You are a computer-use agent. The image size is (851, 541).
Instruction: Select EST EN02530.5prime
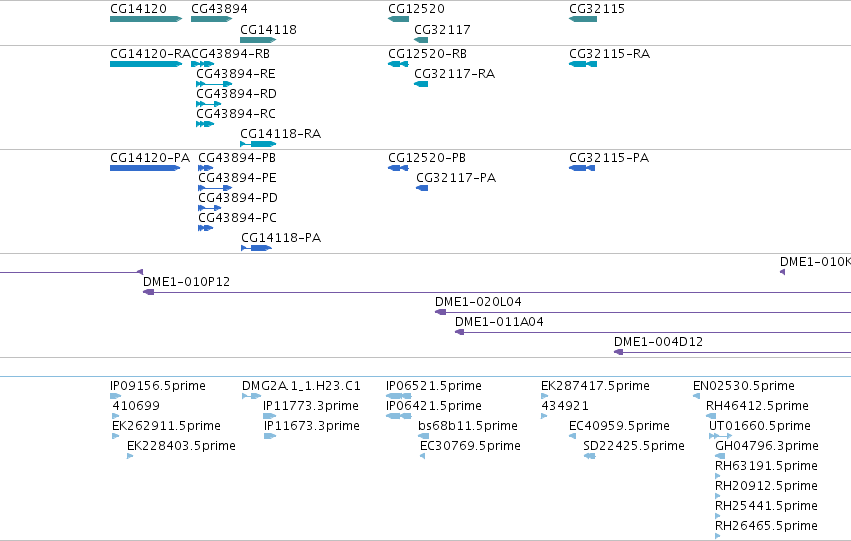point(696,397)
